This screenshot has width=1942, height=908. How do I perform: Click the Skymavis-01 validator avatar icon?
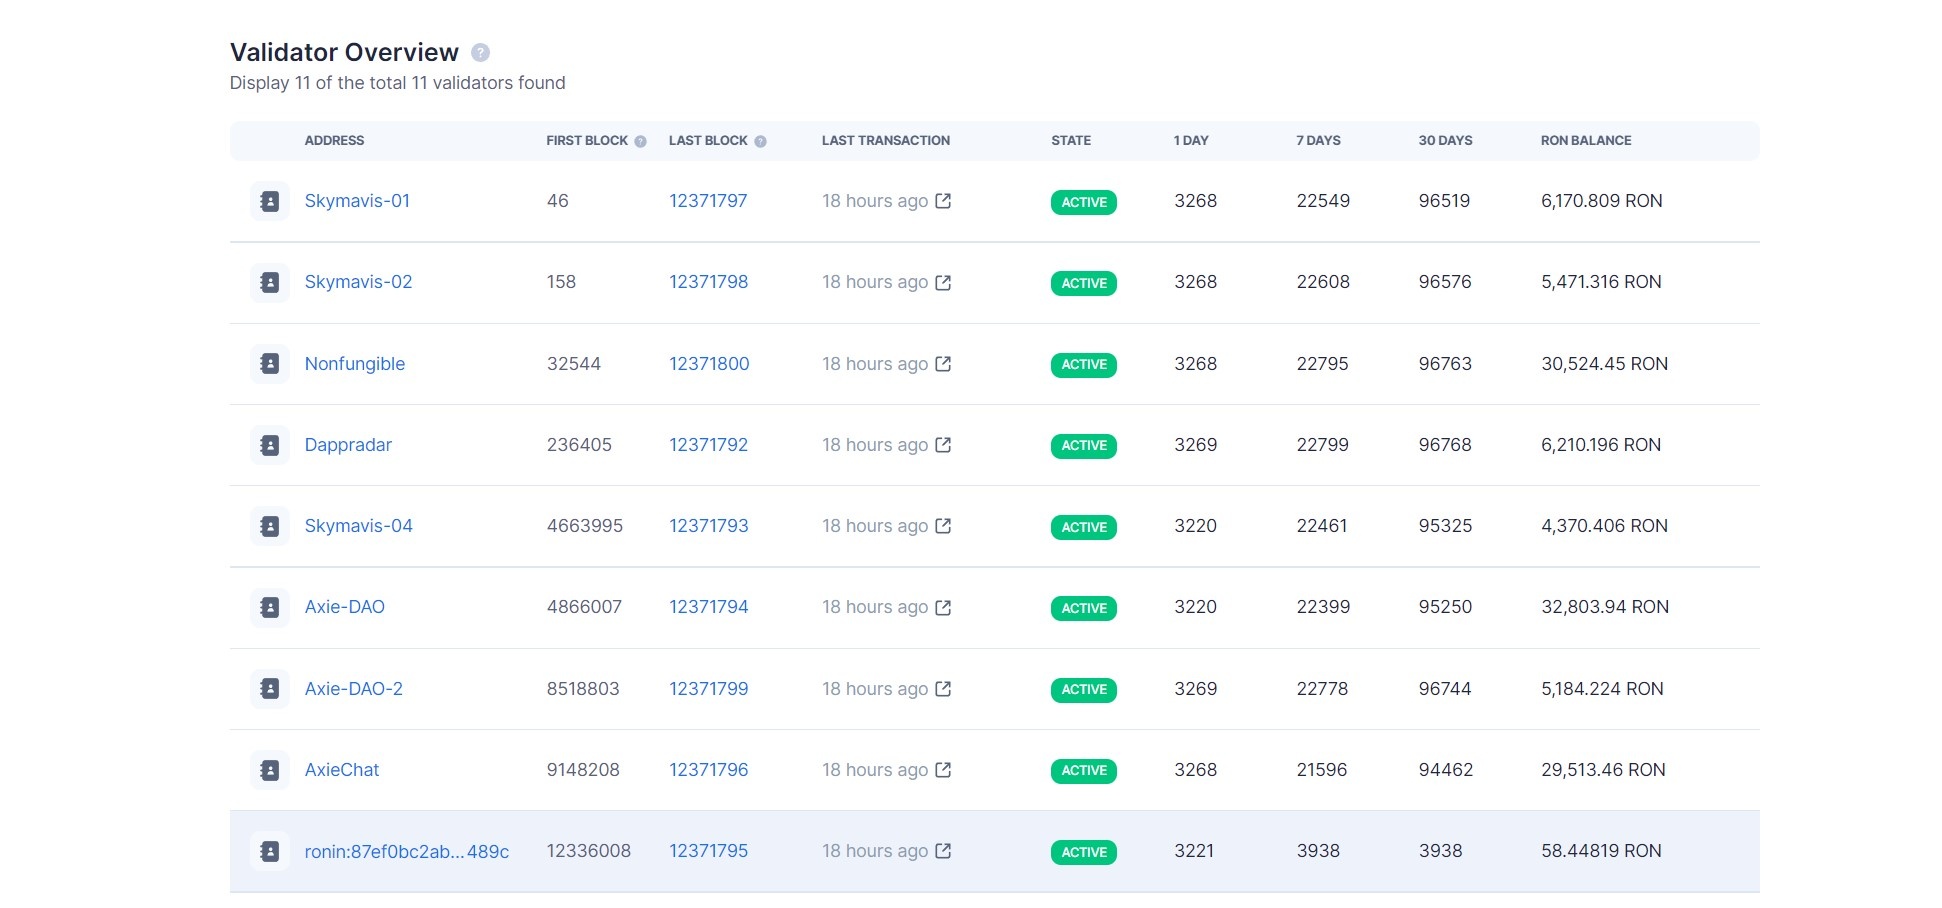click(x=269, y=201)
